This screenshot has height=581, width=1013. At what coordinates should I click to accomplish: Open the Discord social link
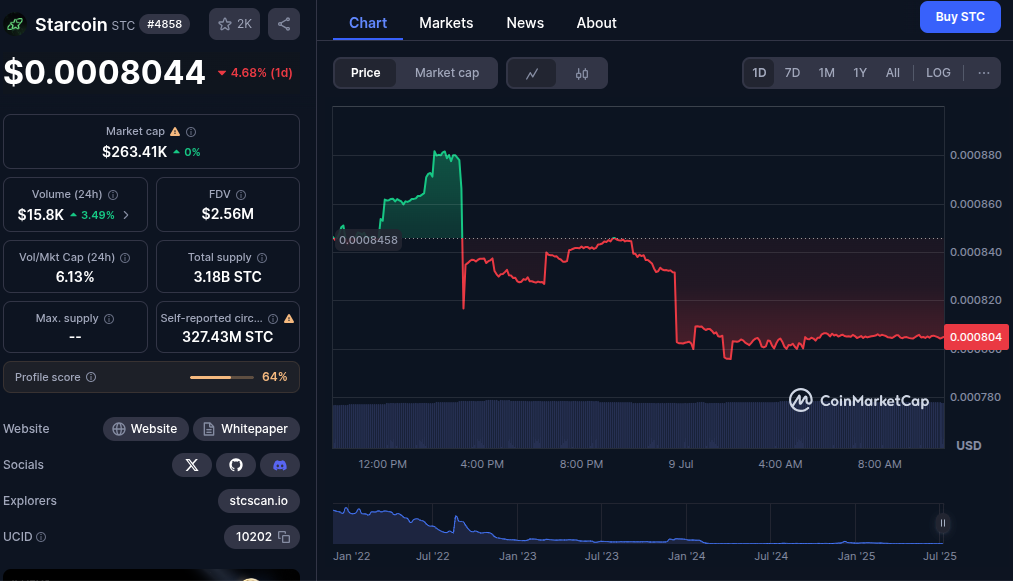(x=280, y=465)
